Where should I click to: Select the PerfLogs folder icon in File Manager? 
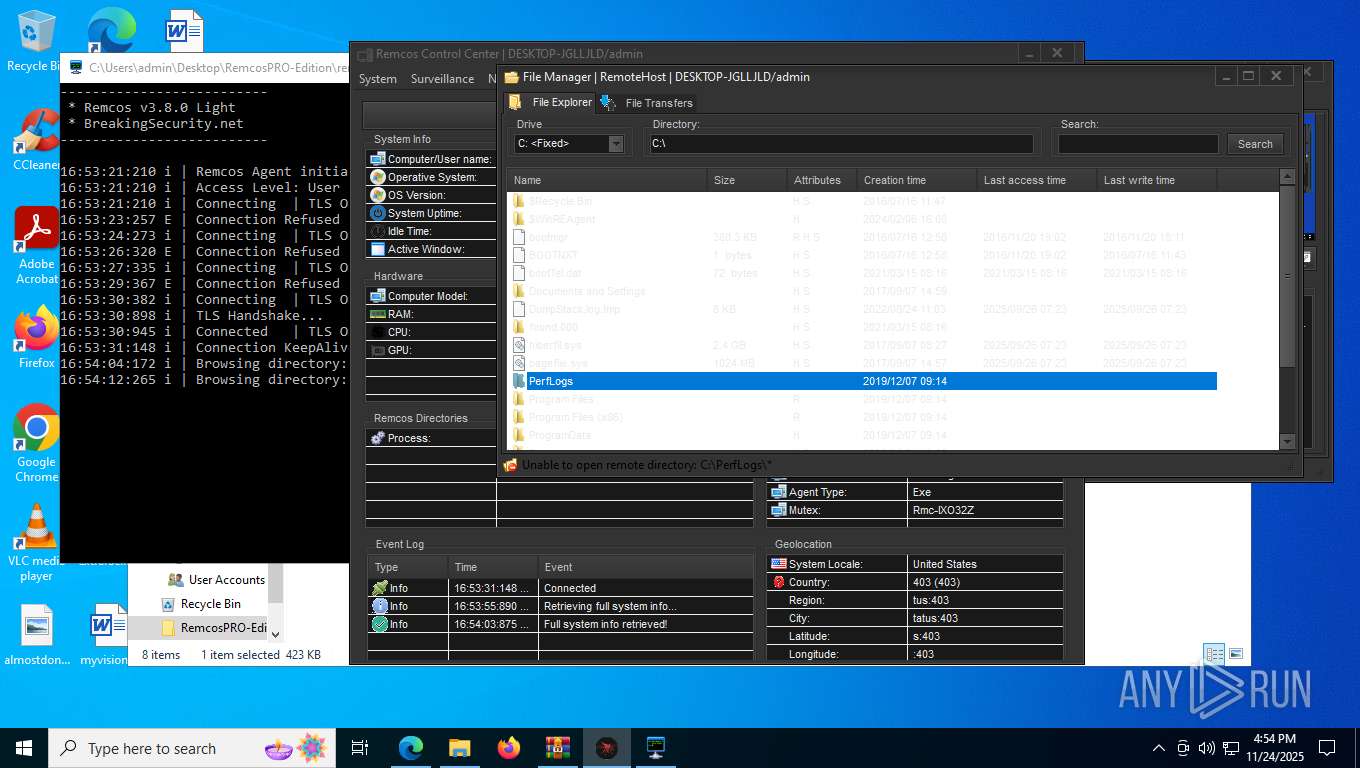[x=519, y=381]
